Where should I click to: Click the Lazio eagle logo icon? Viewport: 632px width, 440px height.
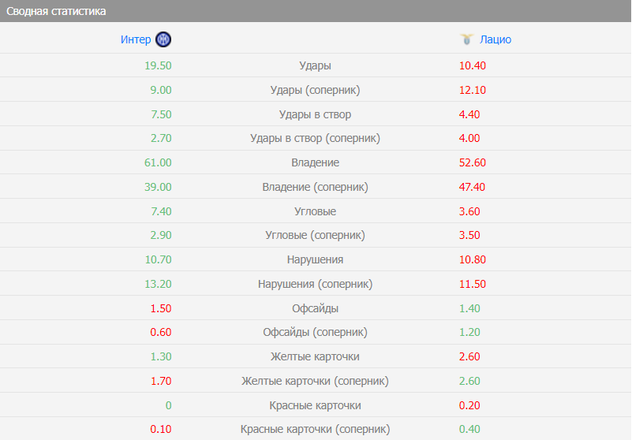[x=466, y=40]
